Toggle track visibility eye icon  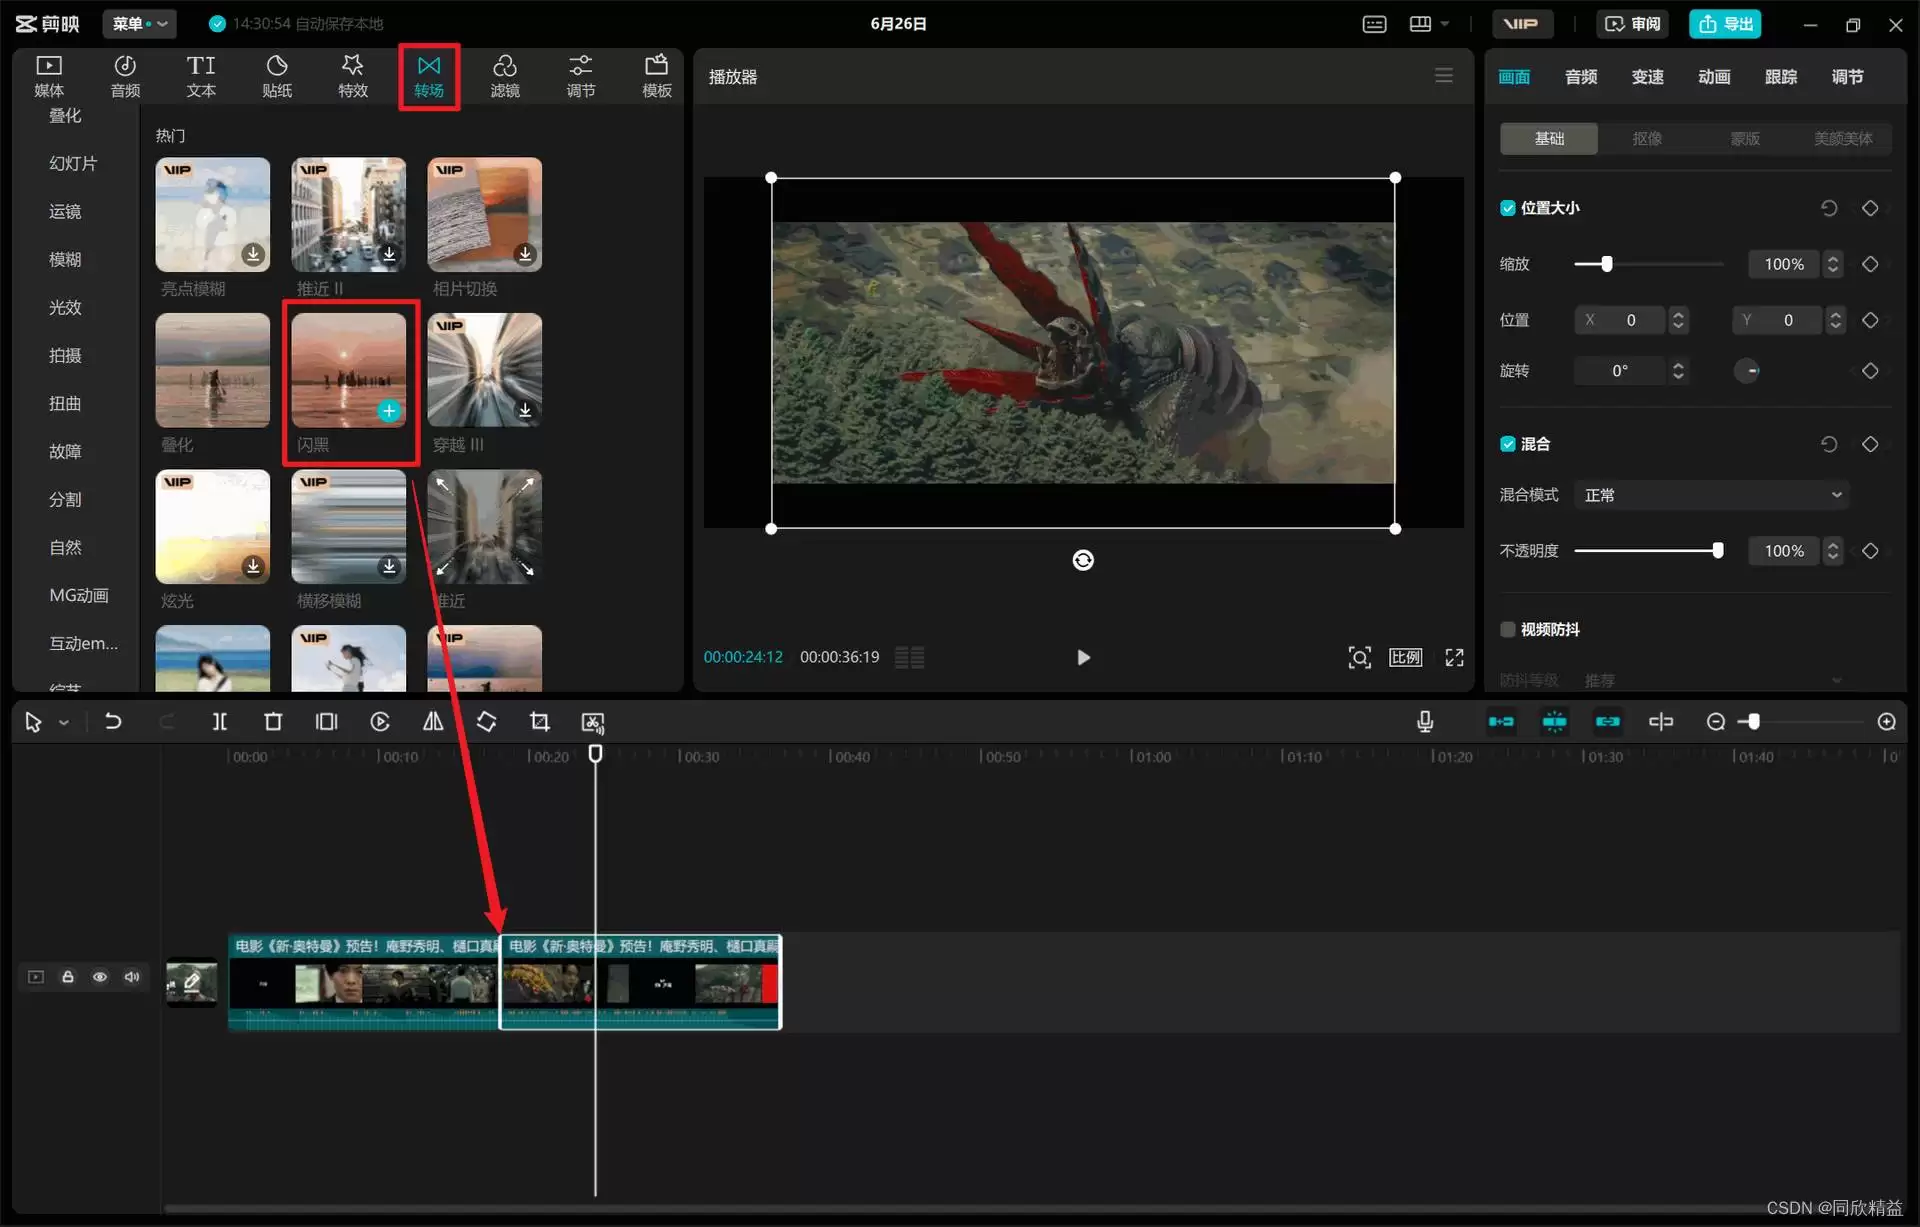100,977
